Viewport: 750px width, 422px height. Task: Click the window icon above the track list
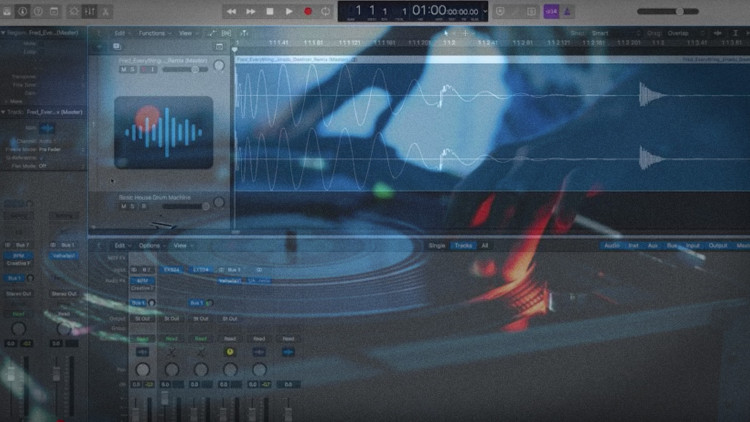click(219, 46)
